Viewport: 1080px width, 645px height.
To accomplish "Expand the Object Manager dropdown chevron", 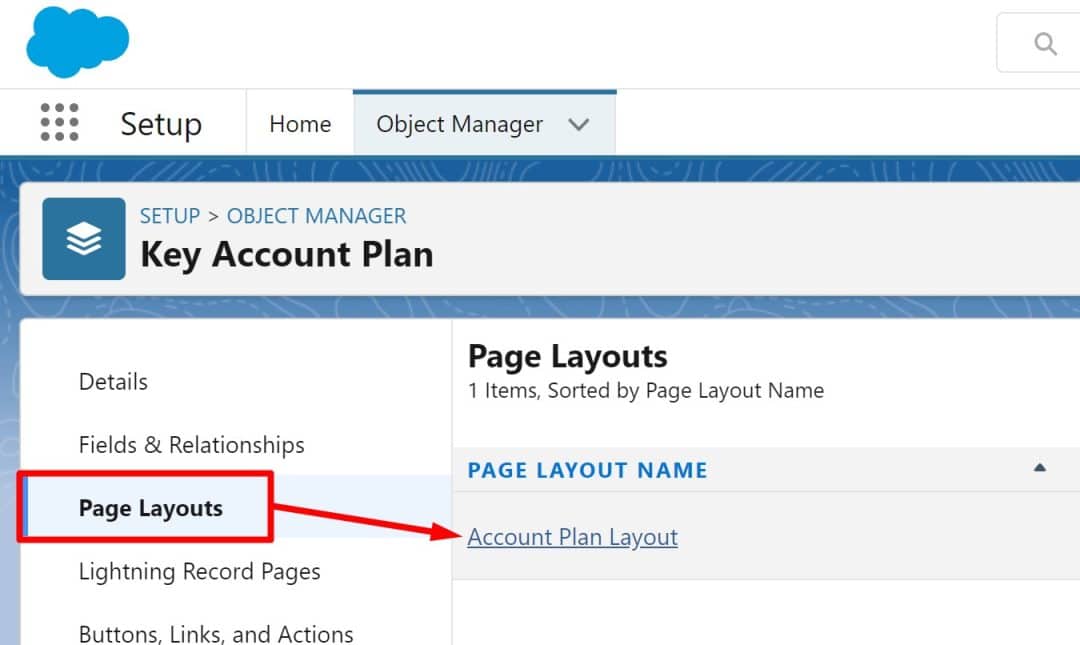I will click(579, 124).
